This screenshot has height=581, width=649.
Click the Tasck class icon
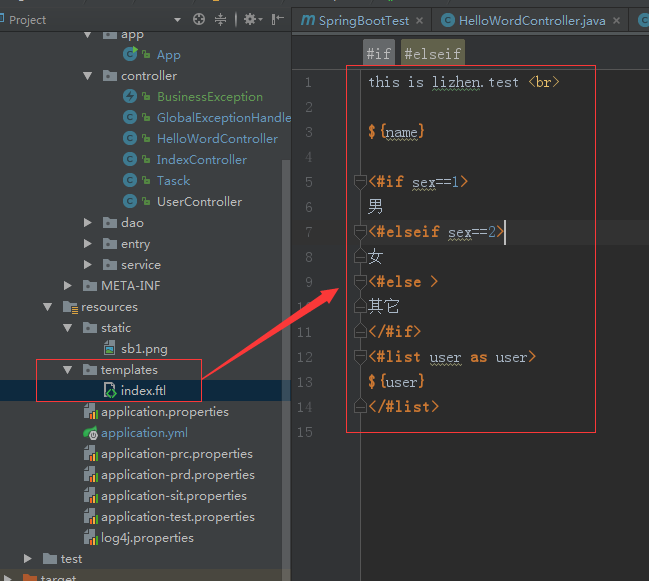click(x=130, y=180)
